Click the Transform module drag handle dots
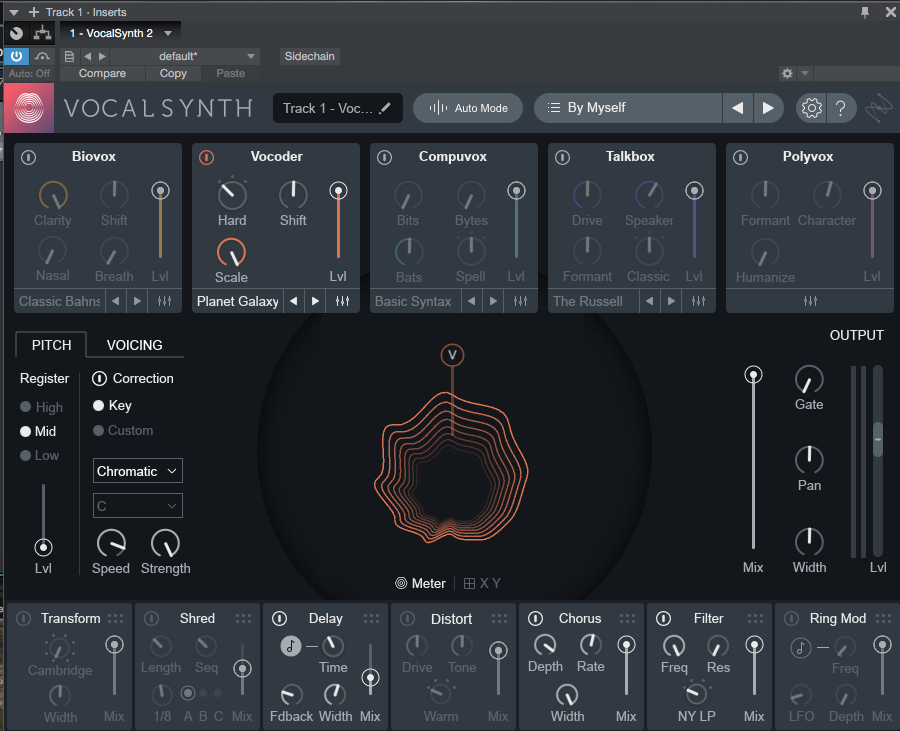This screenshot has width=900, height=731. point(115,618)
